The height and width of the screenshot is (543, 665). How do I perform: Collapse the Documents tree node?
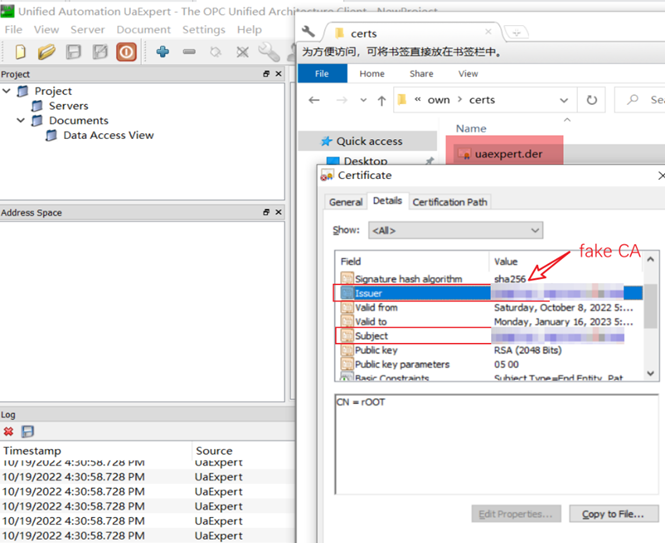pos(20,120)
